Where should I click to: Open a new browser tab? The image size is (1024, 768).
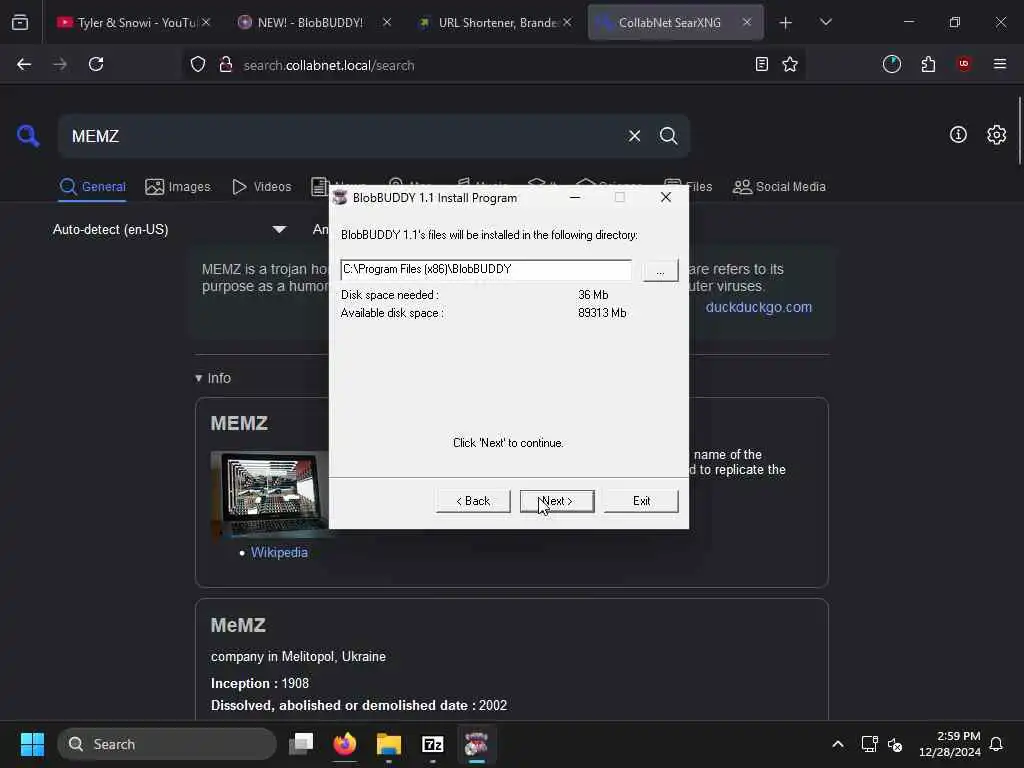[x=786, y=23]
